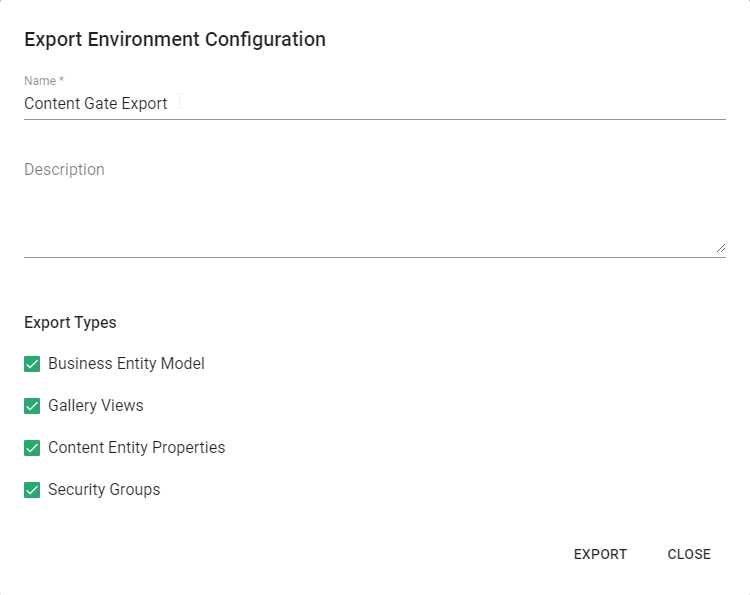Click the small "Name *" field label

(x=44, y=81)
